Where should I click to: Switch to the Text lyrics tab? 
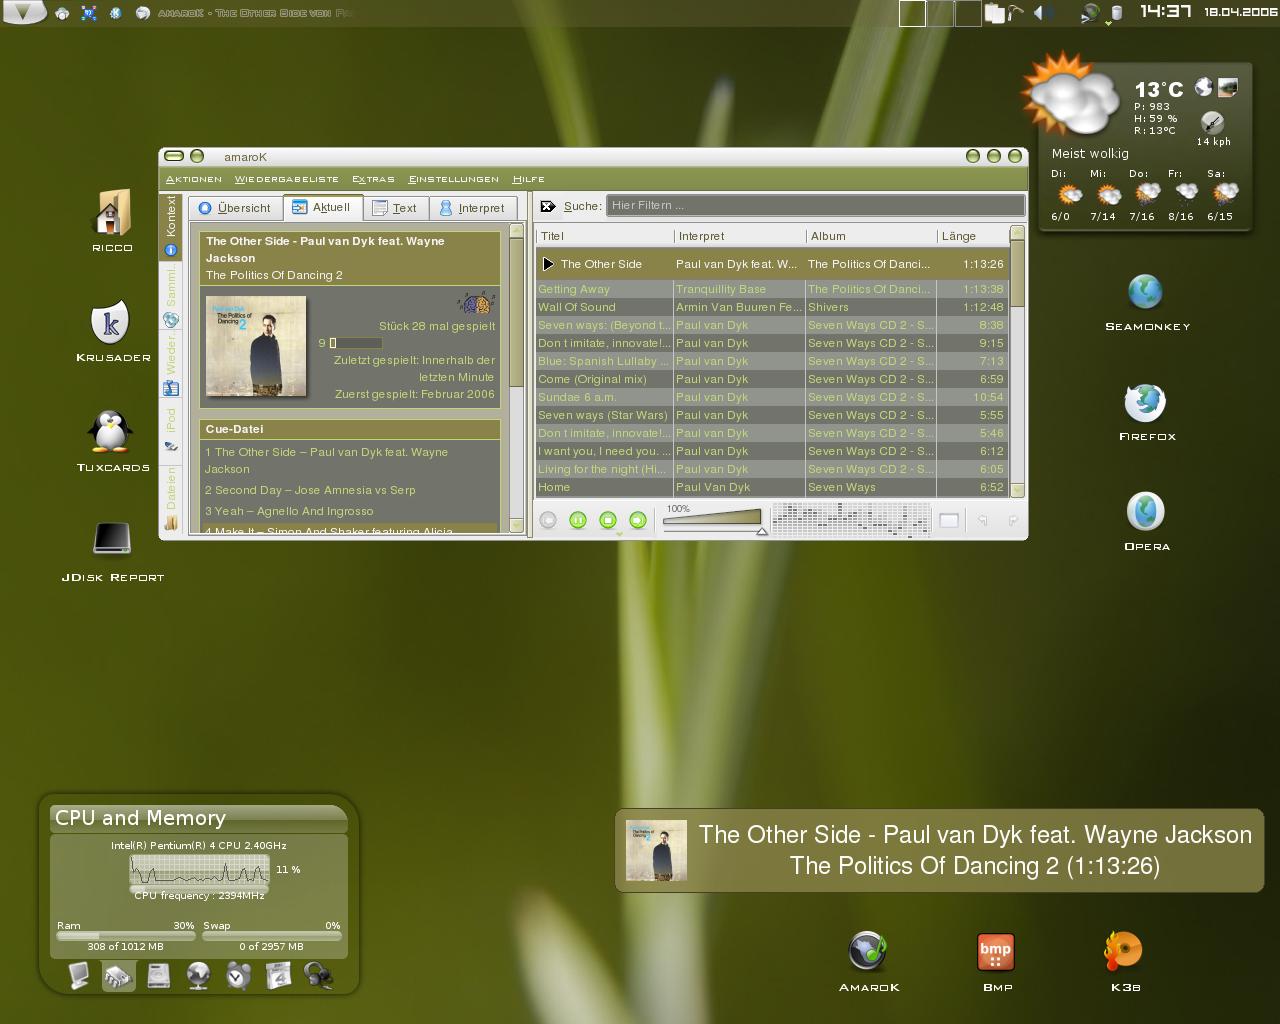click(395, 208)
